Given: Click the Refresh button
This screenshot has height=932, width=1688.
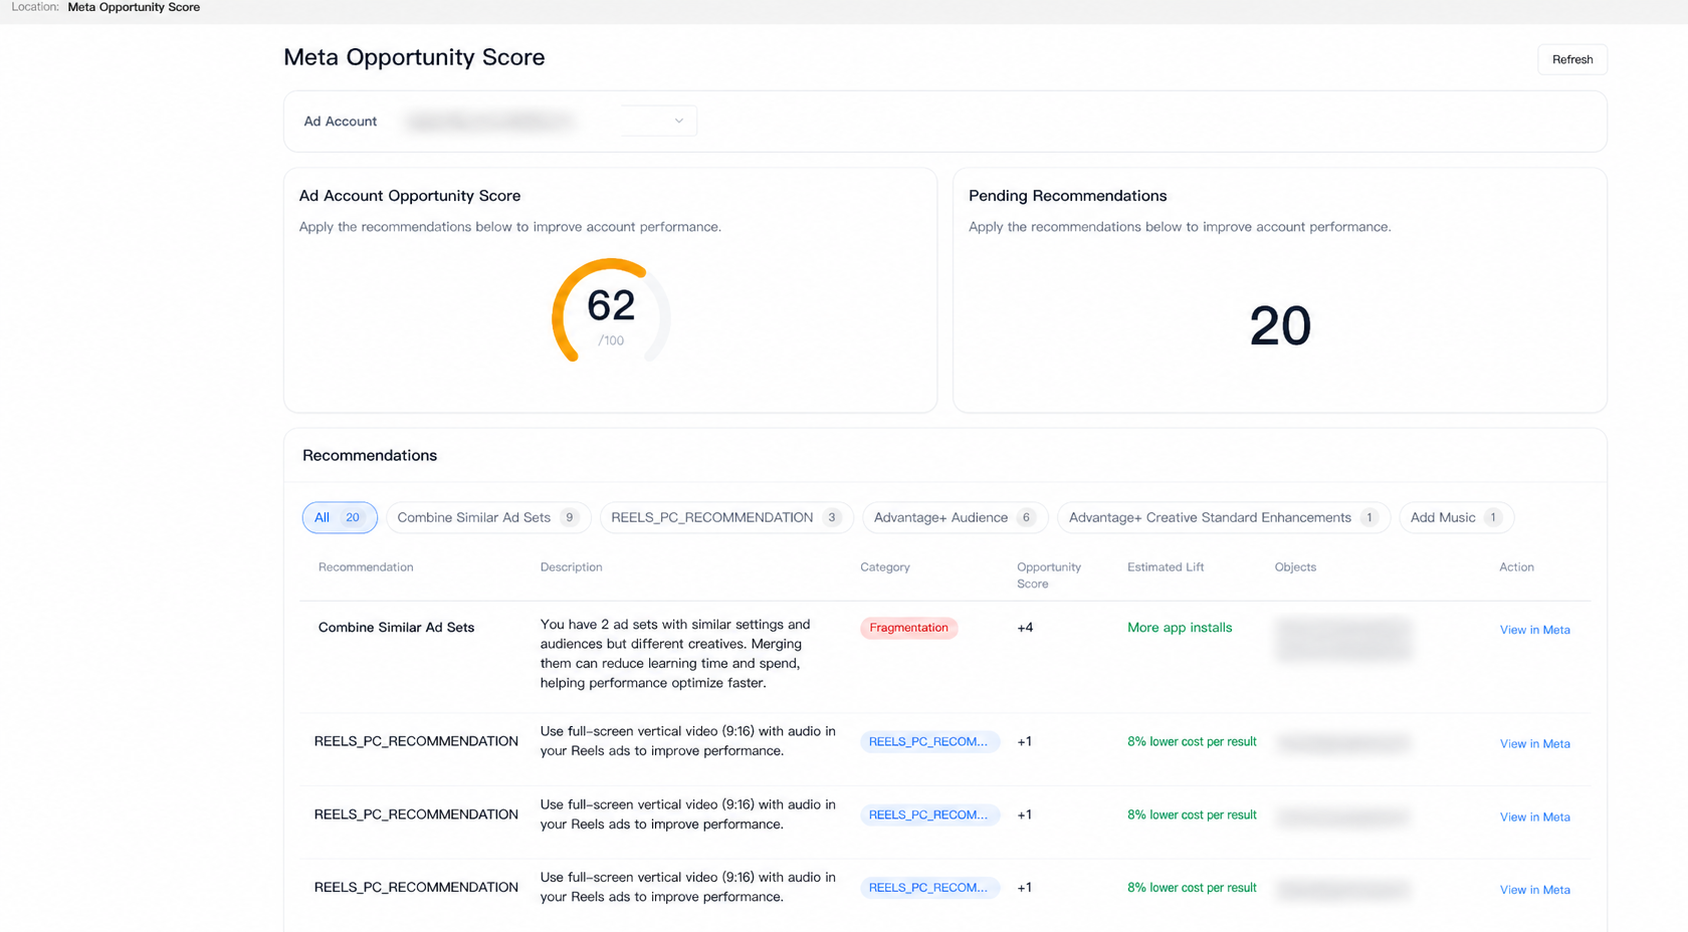Looking at the screenshot, I should (1571, 59).
